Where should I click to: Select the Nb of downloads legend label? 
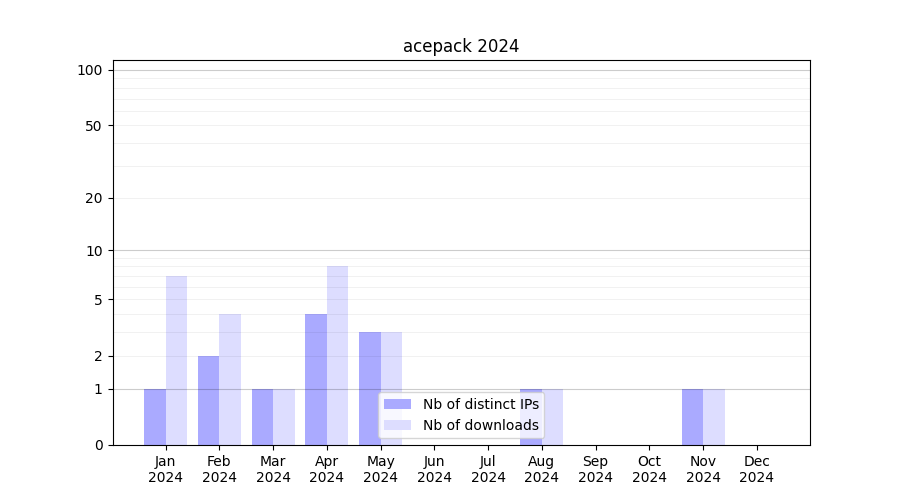tap(480, 425)
